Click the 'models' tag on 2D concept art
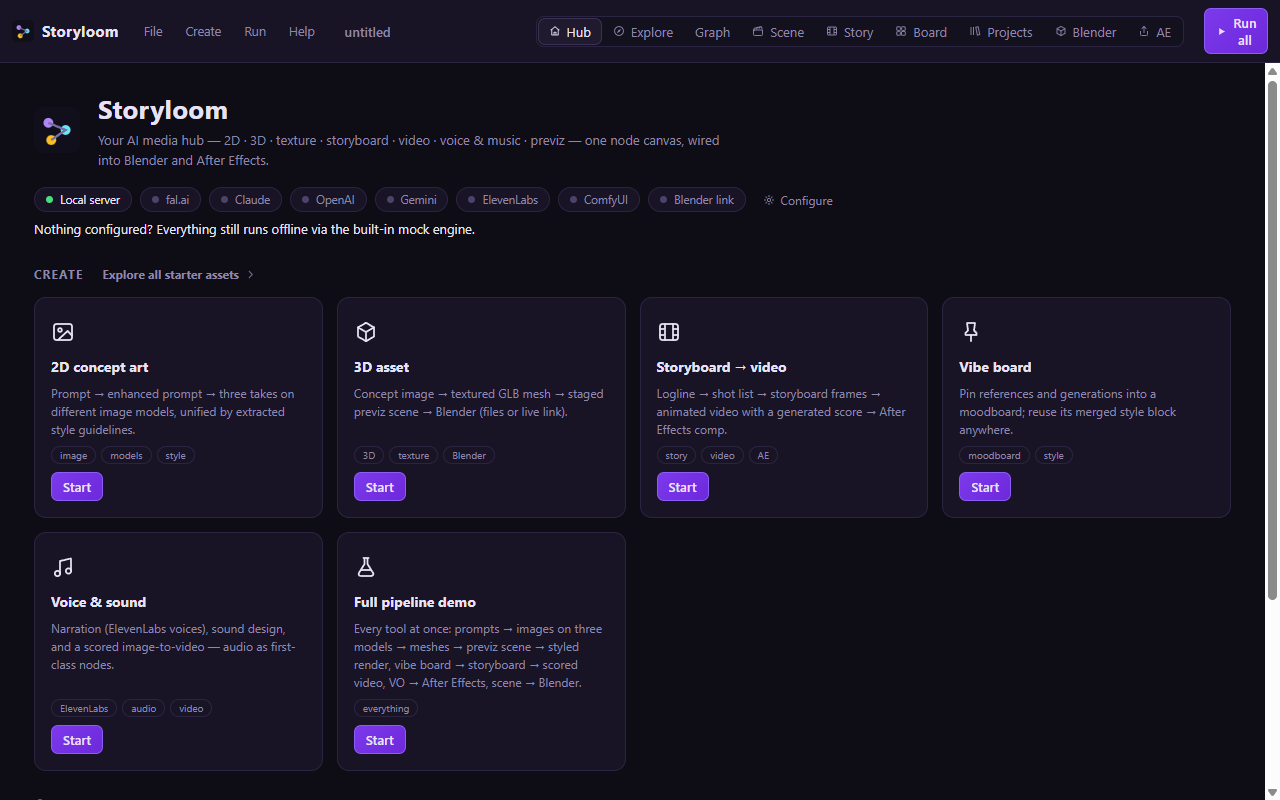The height and width of the screenshot is (800, 1280). pyautogui.click(x=127, y=455)
